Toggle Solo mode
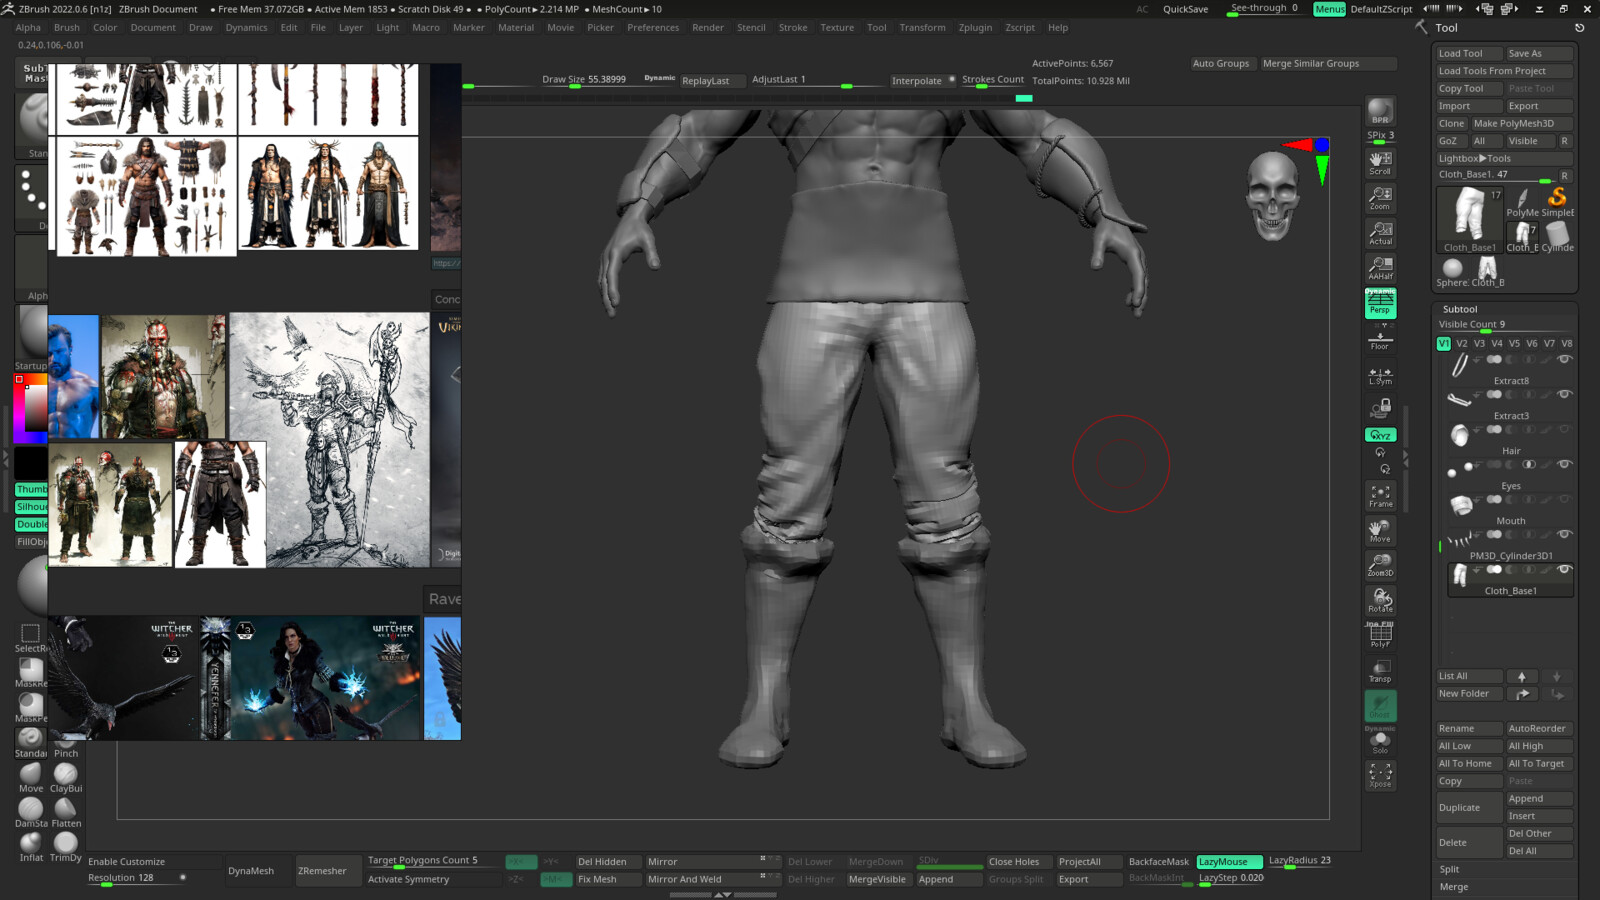Viewport: 1600px width, 900px height. coord(1380,742)
